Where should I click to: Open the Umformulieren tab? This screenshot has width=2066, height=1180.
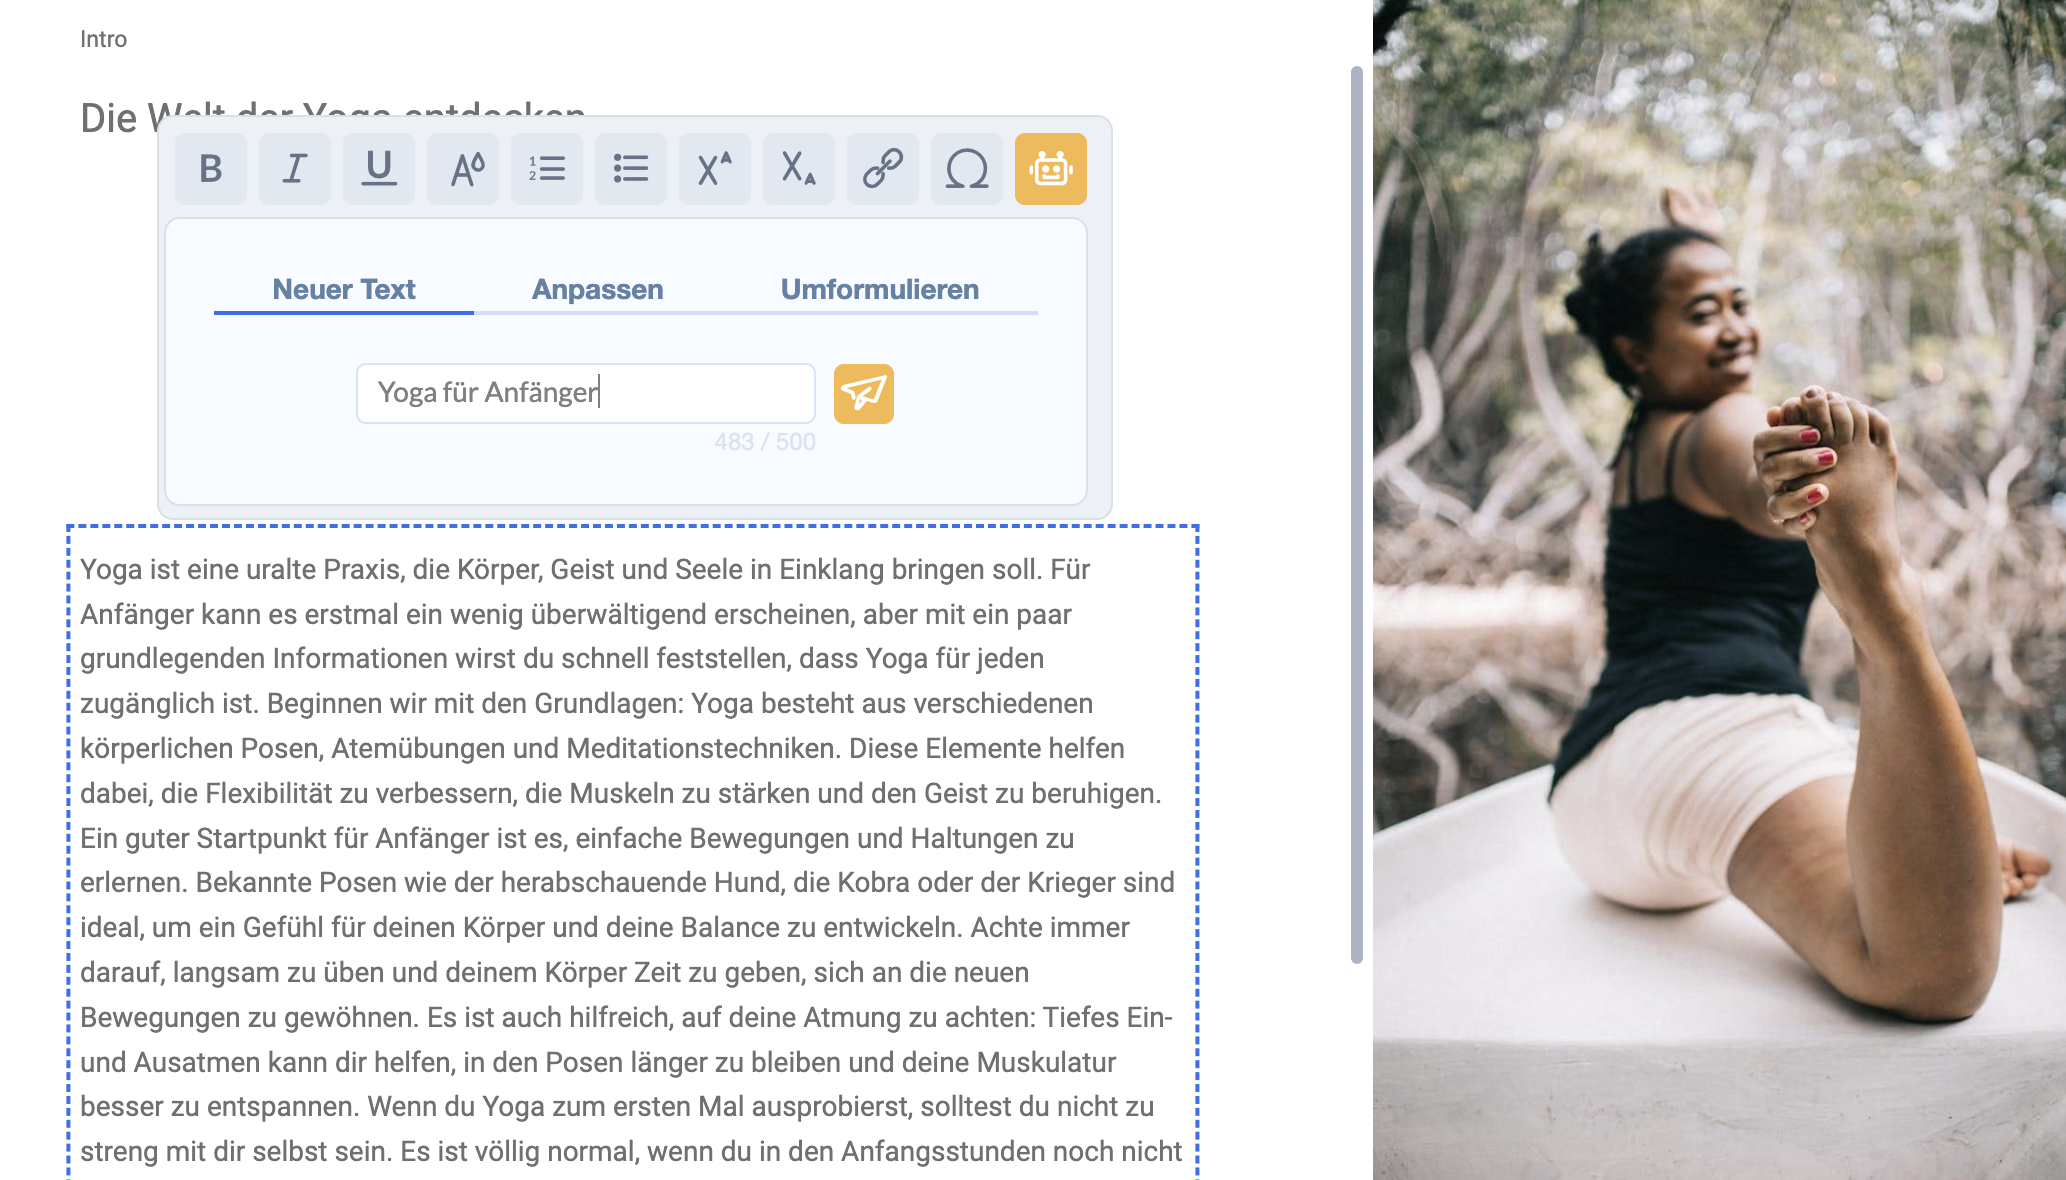pos(879,289)
